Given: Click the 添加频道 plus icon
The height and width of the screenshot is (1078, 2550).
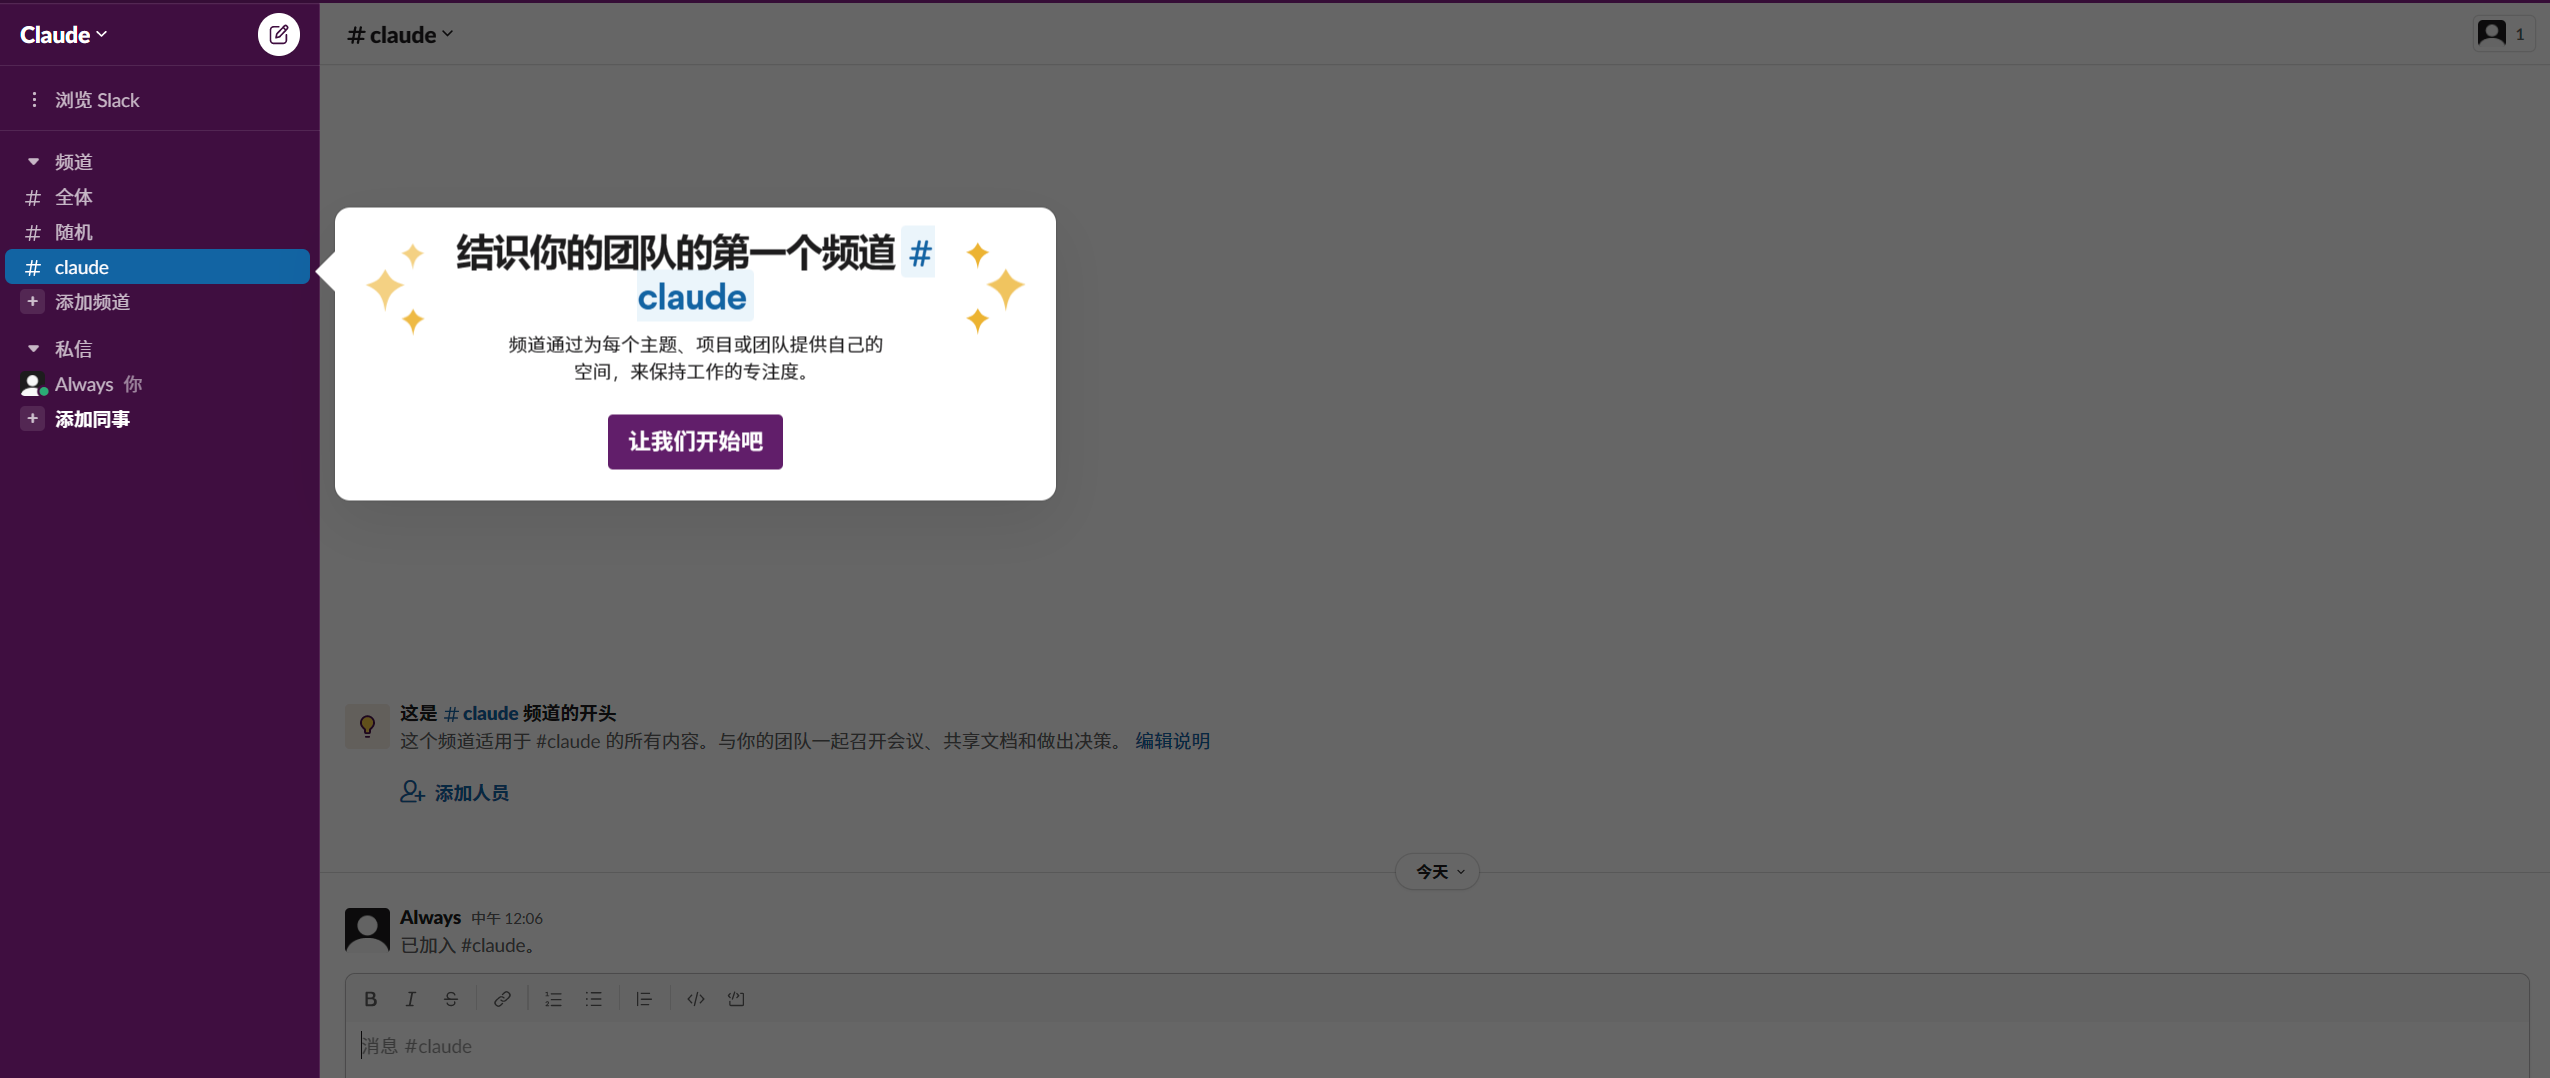Looking at the screenshot, I should (33, 302).
